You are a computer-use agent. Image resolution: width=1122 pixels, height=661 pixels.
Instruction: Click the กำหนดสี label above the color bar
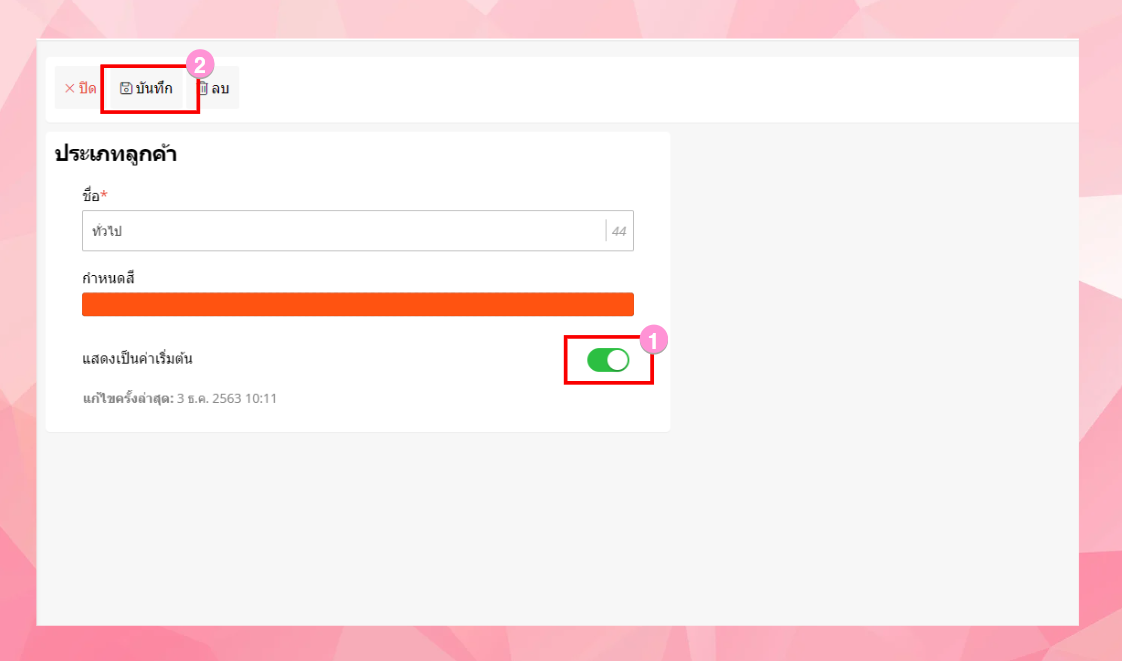click(x=108, y=278)
